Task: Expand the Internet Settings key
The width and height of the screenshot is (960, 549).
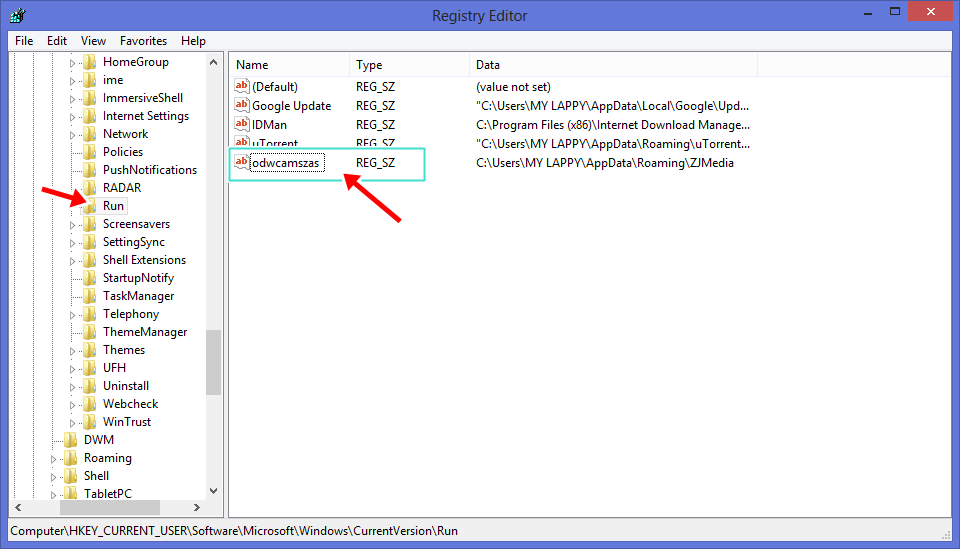Action: tap(72, 117)
